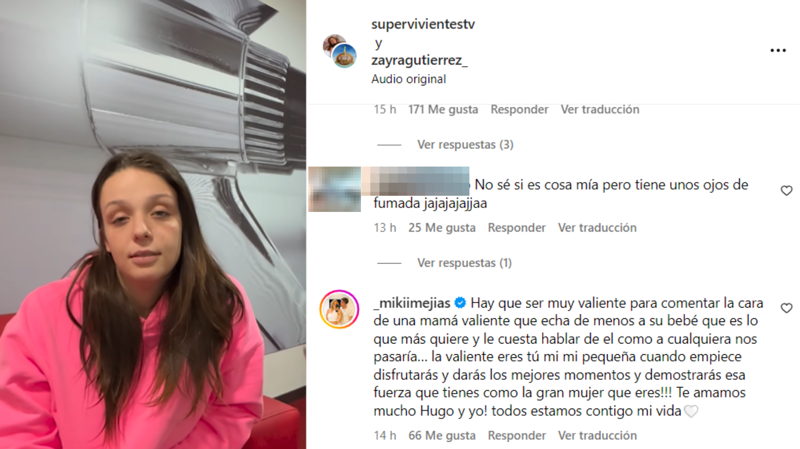Open the supervivientestv stacked avatar
The image size is (800, 449).
click(x=340, y=51)
